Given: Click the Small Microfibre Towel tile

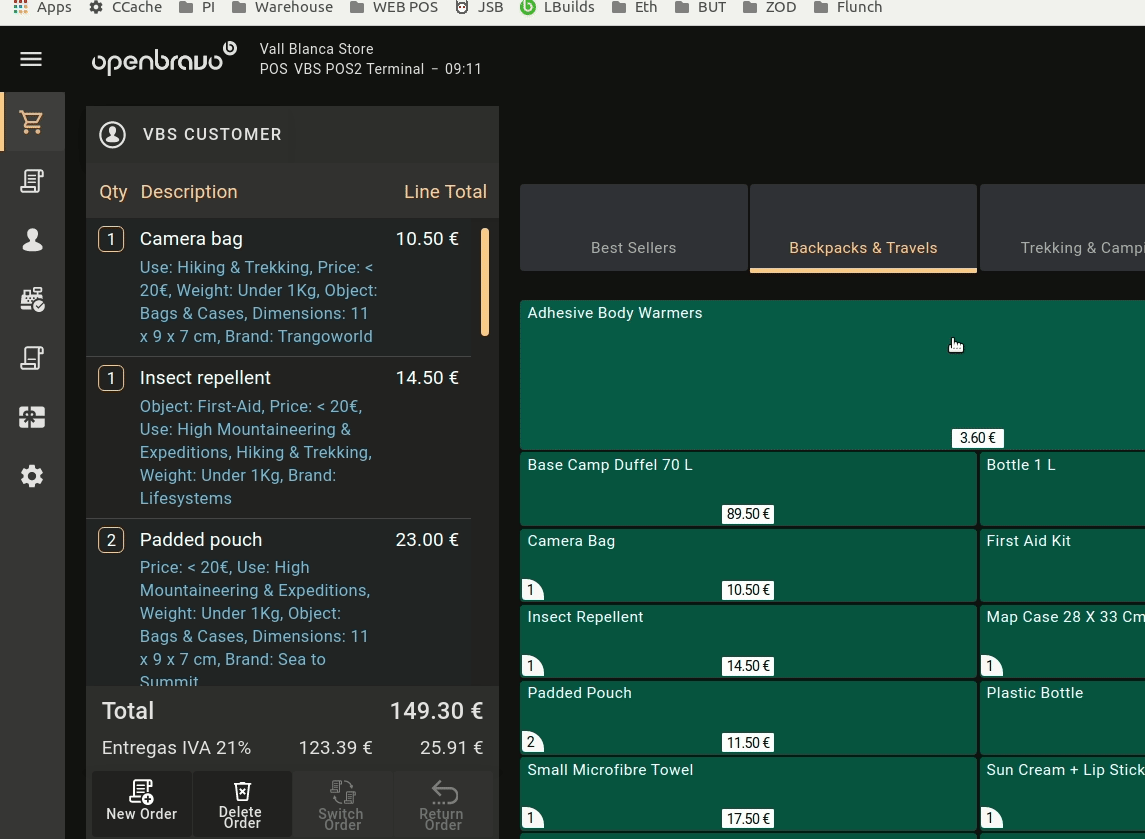Looking at the screenshot, I should (x=747, y=795).
